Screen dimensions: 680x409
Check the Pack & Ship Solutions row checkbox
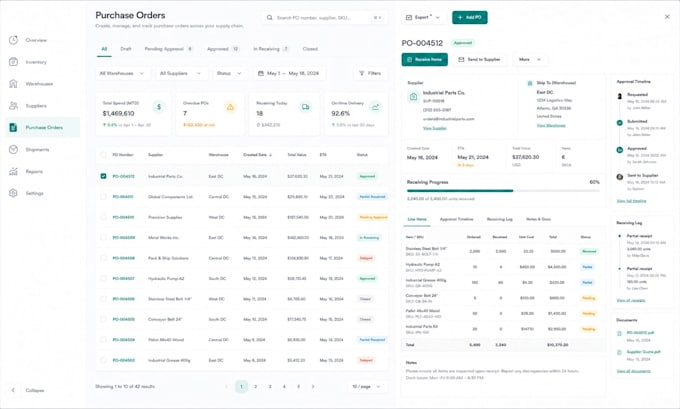(103, 258)
